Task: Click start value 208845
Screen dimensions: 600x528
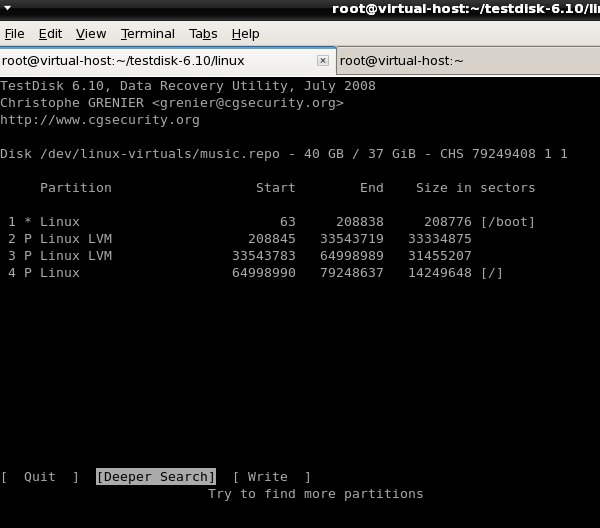Action: 272,239
